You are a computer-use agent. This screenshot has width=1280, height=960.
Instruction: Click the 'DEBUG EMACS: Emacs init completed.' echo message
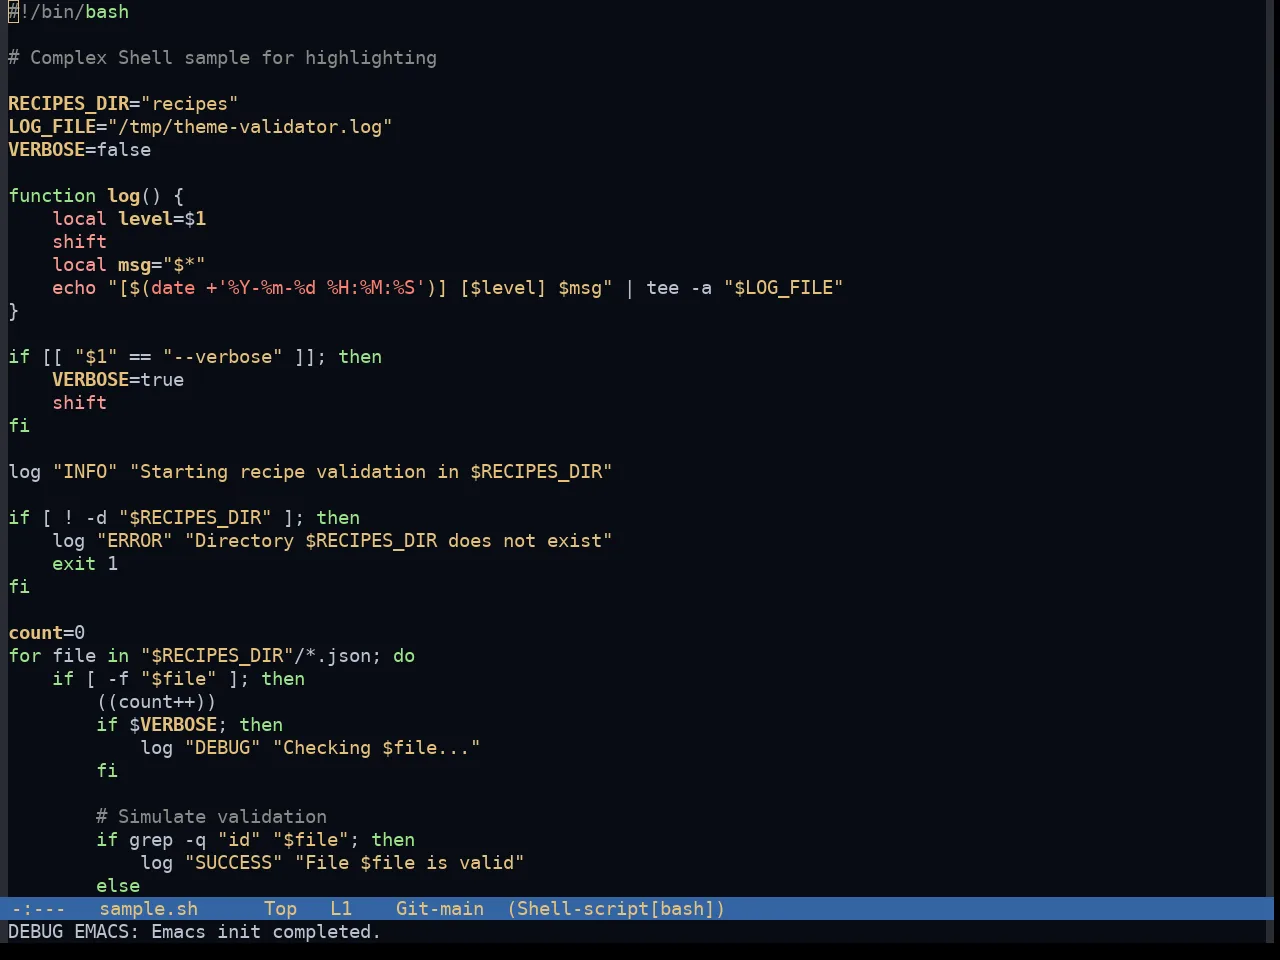(195, 932)
